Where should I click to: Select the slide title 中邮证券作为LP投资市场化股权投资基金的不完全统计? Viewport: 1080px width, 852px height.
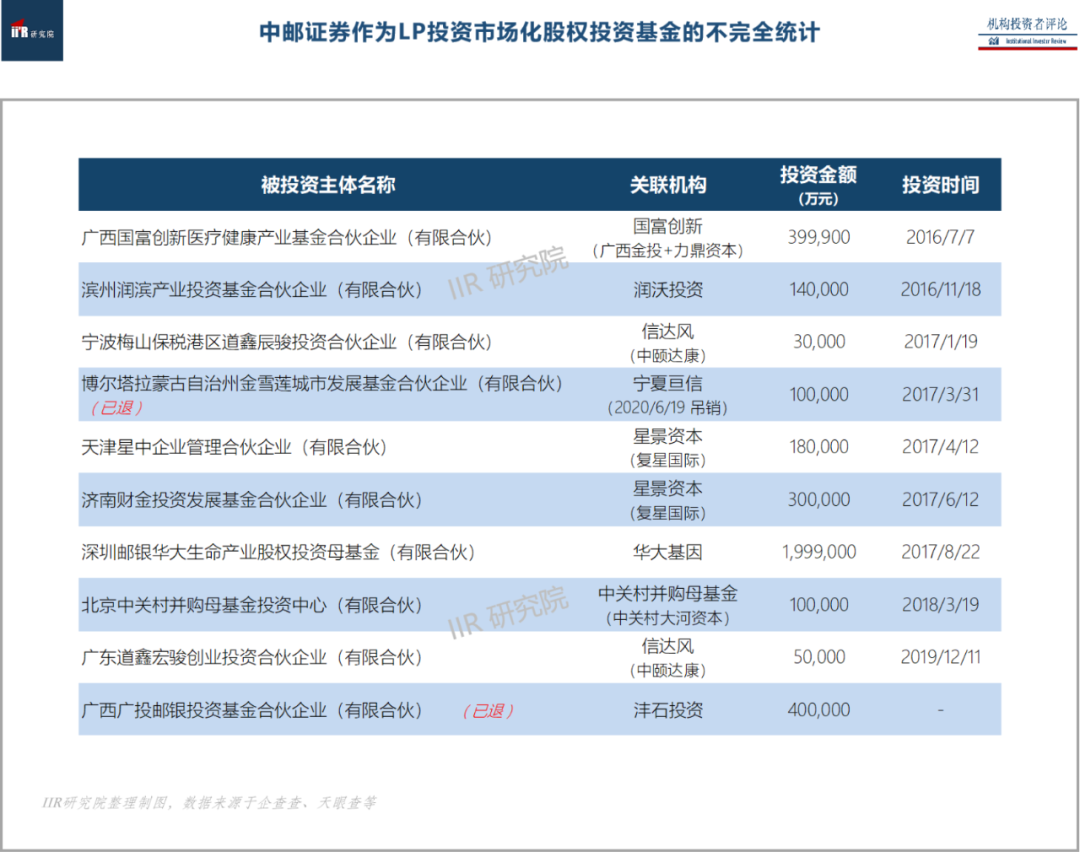click(x=539, y=32)
